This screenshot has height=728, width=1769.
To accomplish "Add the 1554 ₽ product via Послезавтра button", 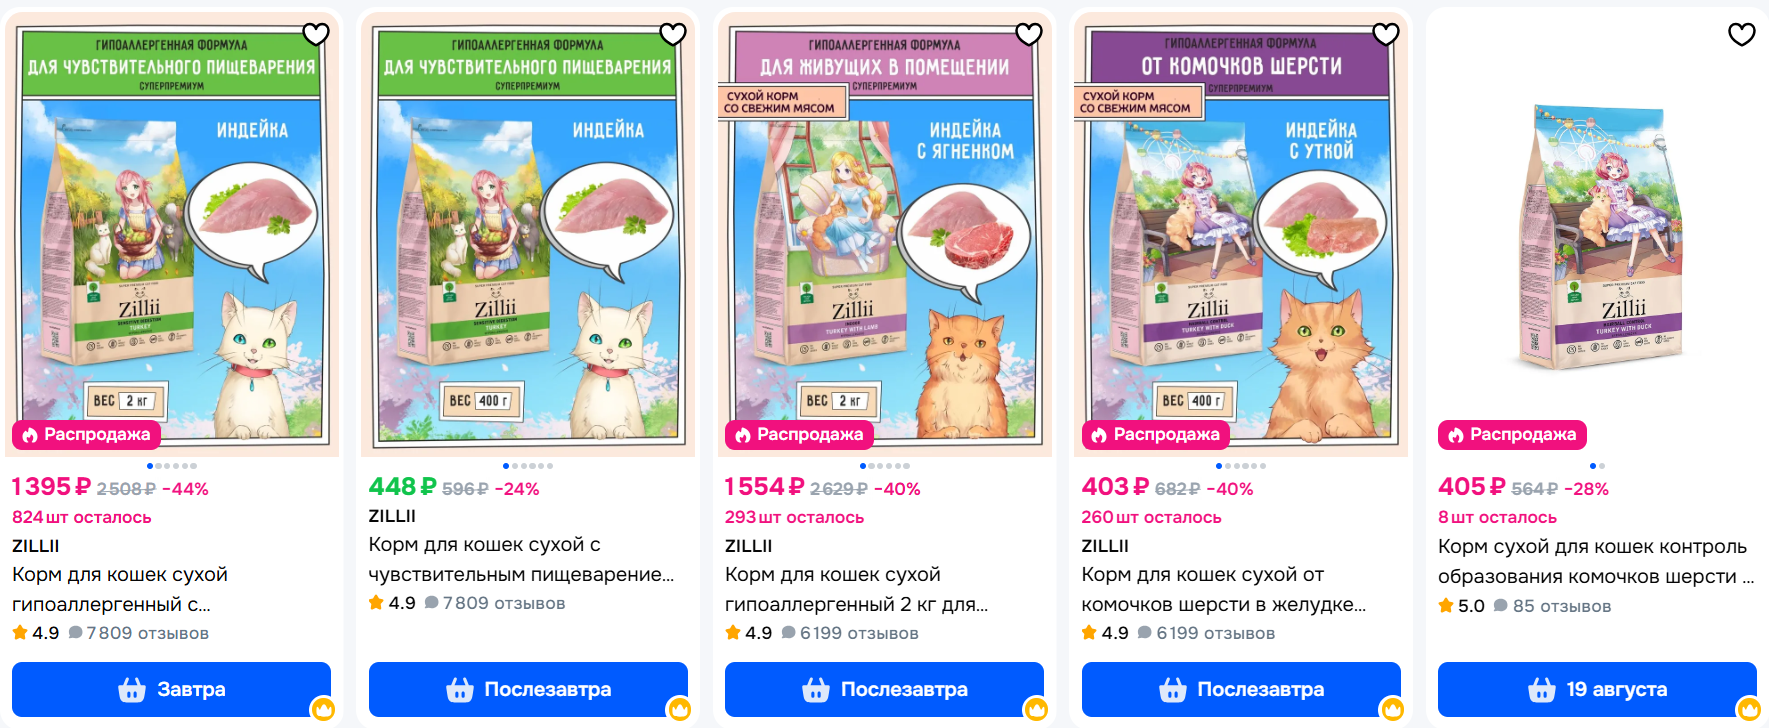I will 884,690.
